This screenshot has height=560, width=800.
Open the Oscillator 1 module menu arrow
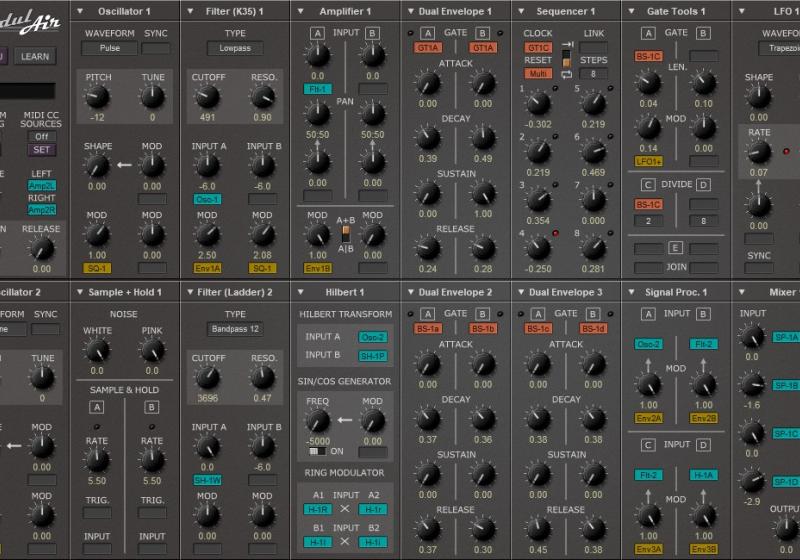81,11
